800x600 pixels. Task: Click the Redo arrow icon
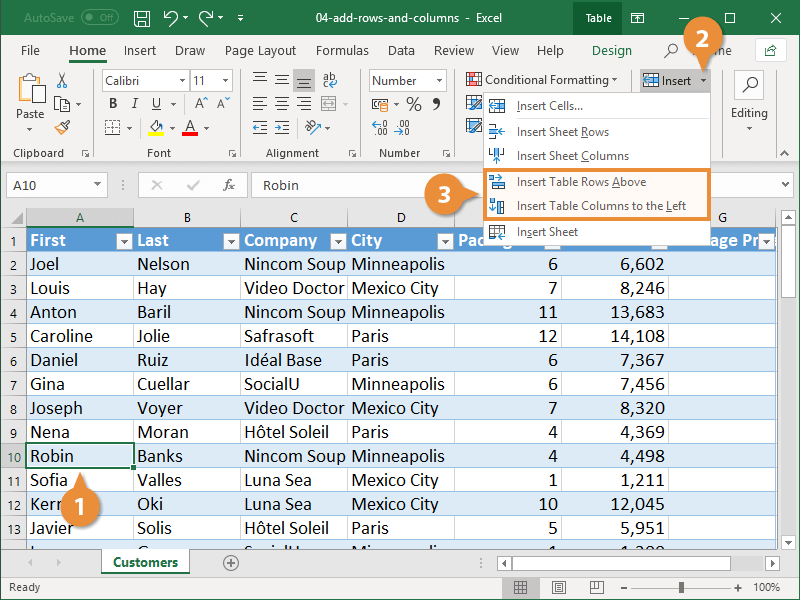point(206,18)
